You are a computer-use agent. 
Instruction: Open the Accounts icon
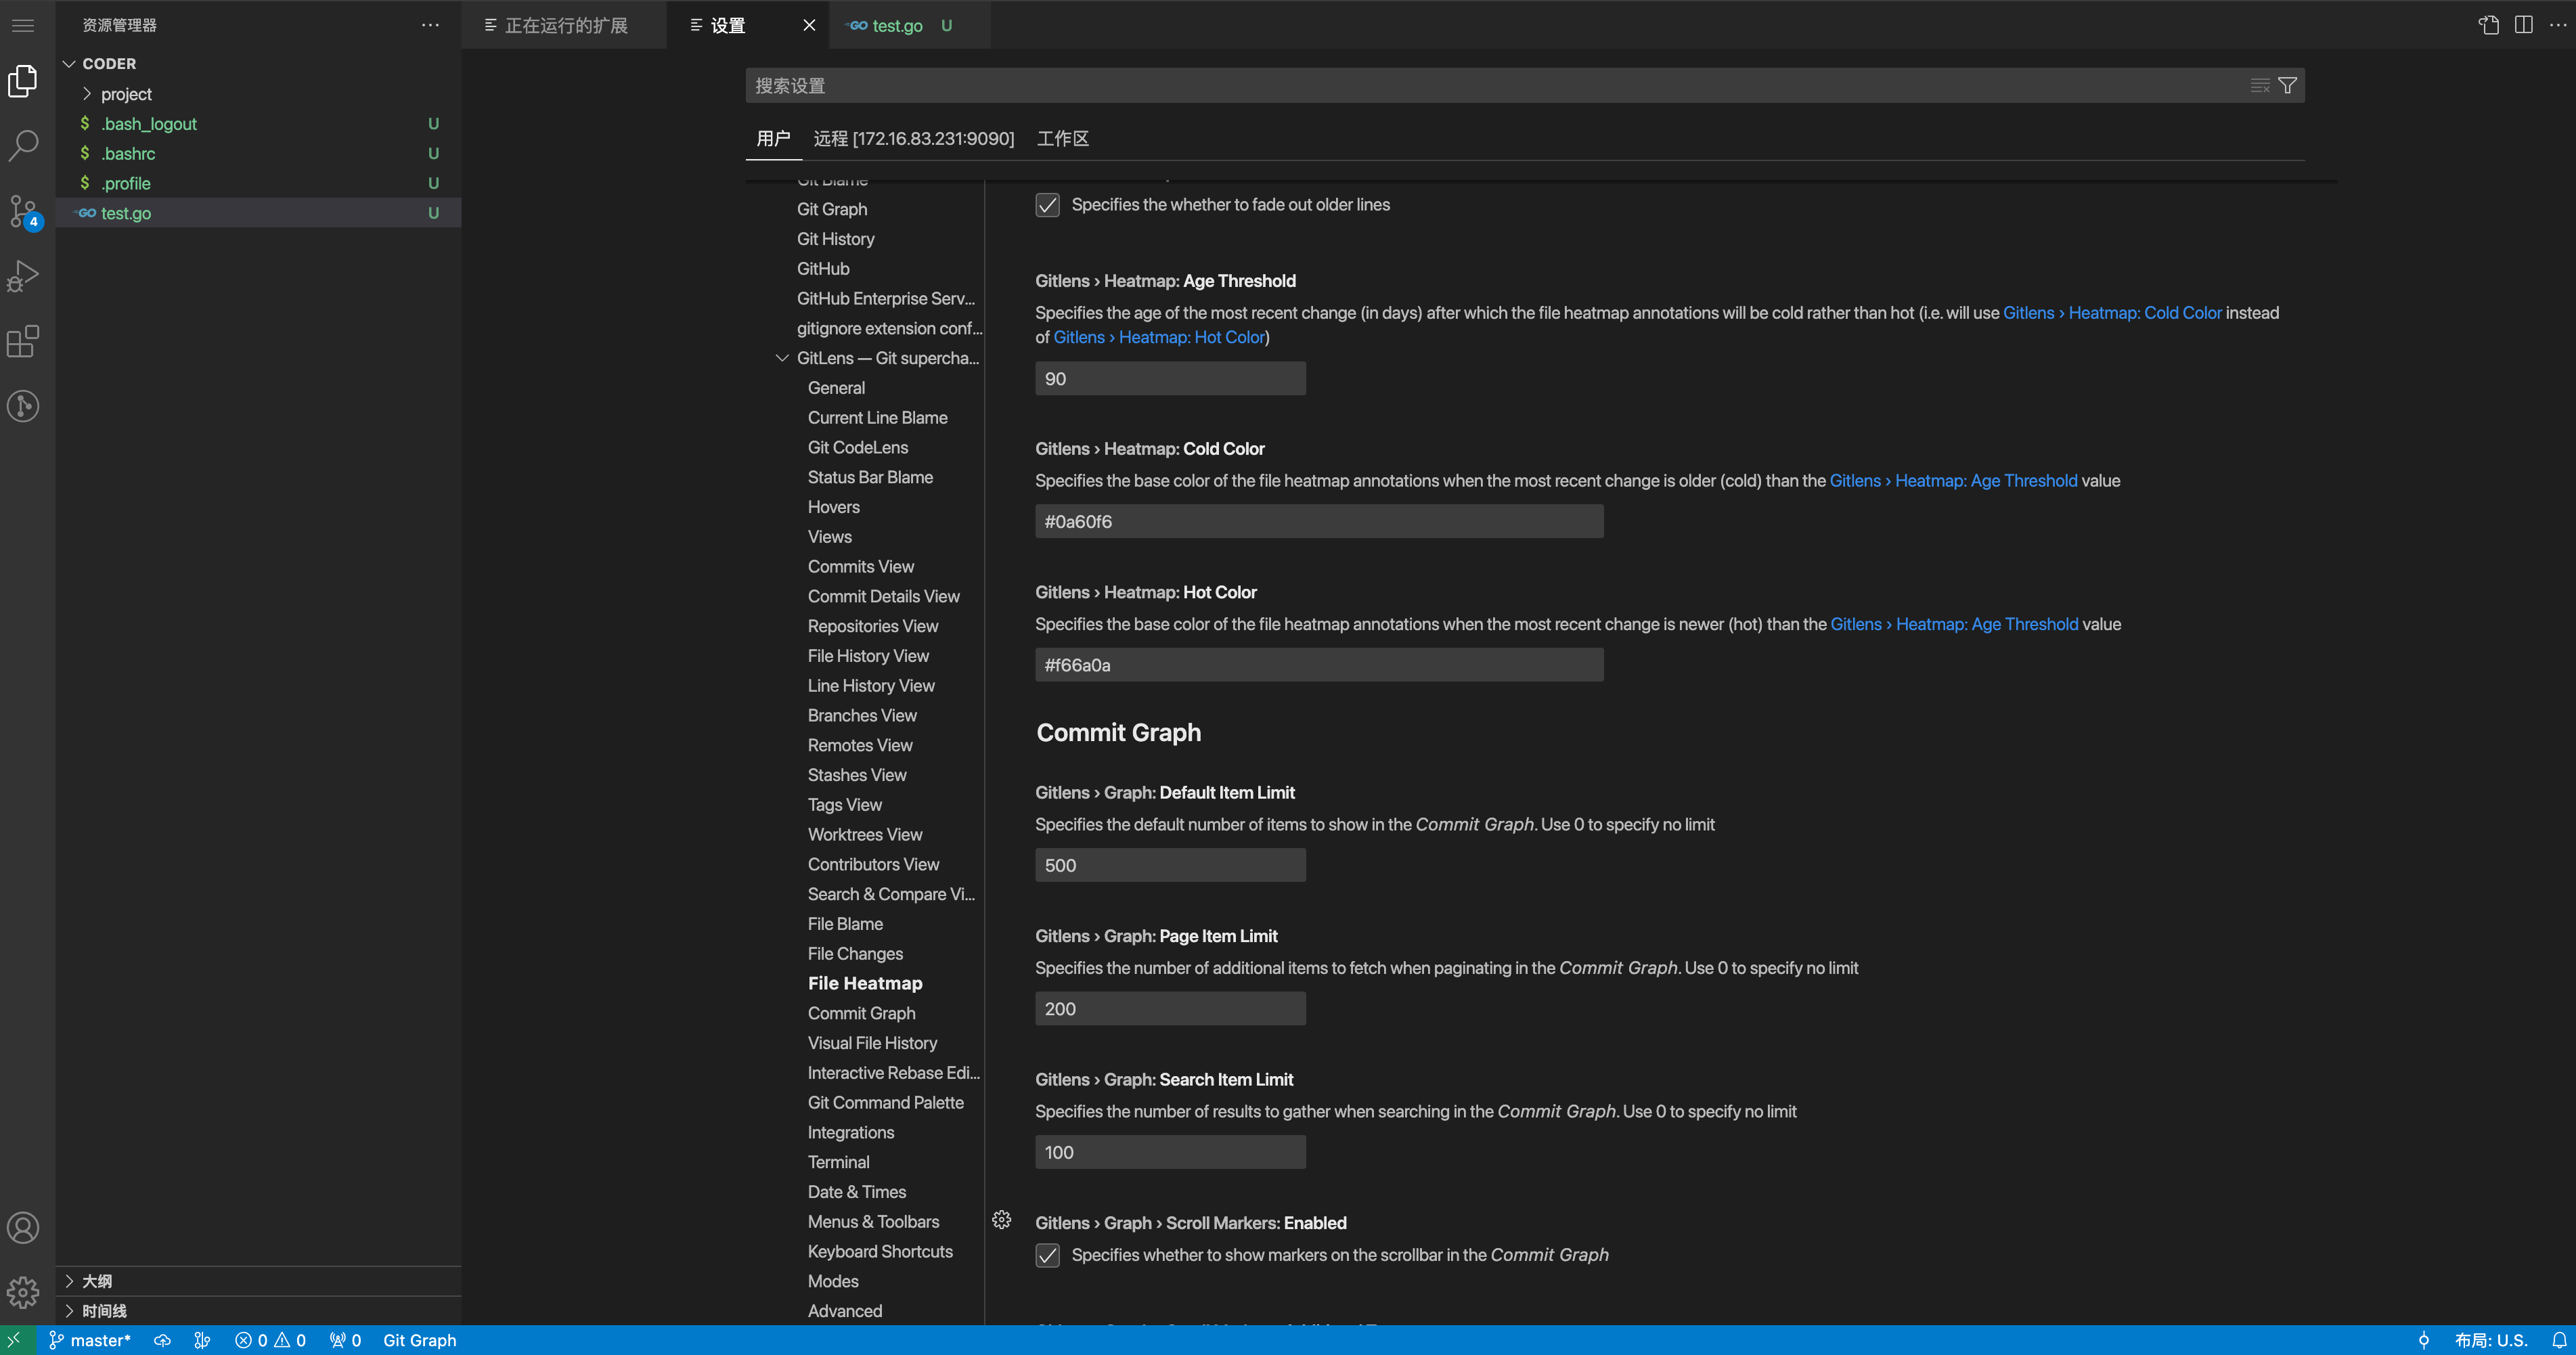[x=23, y=1228]
